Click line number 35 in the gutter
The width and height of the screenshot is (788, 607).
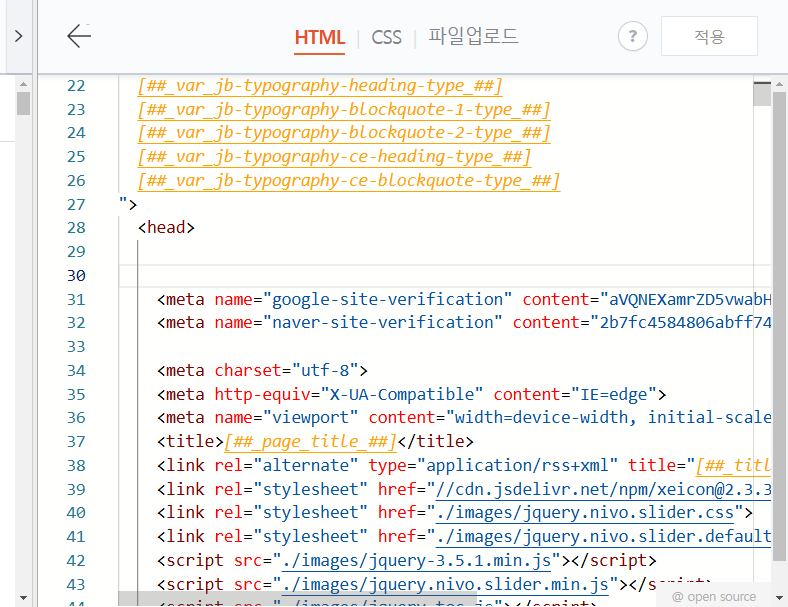coord(76,395)
